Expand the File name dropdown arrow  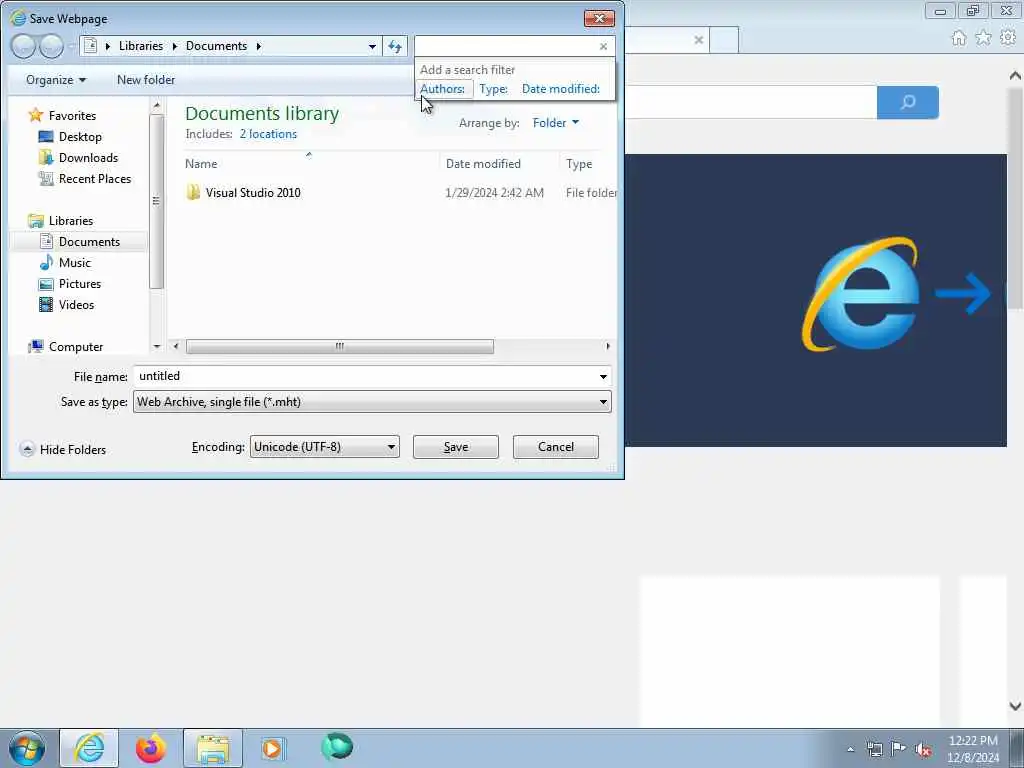tap(603, 376)
